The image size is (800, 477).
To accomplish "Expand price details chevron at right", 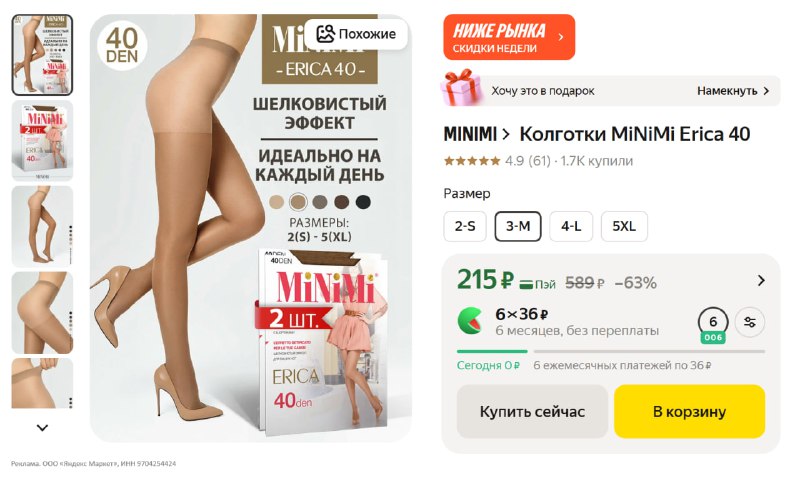I will tap(761, 281).
